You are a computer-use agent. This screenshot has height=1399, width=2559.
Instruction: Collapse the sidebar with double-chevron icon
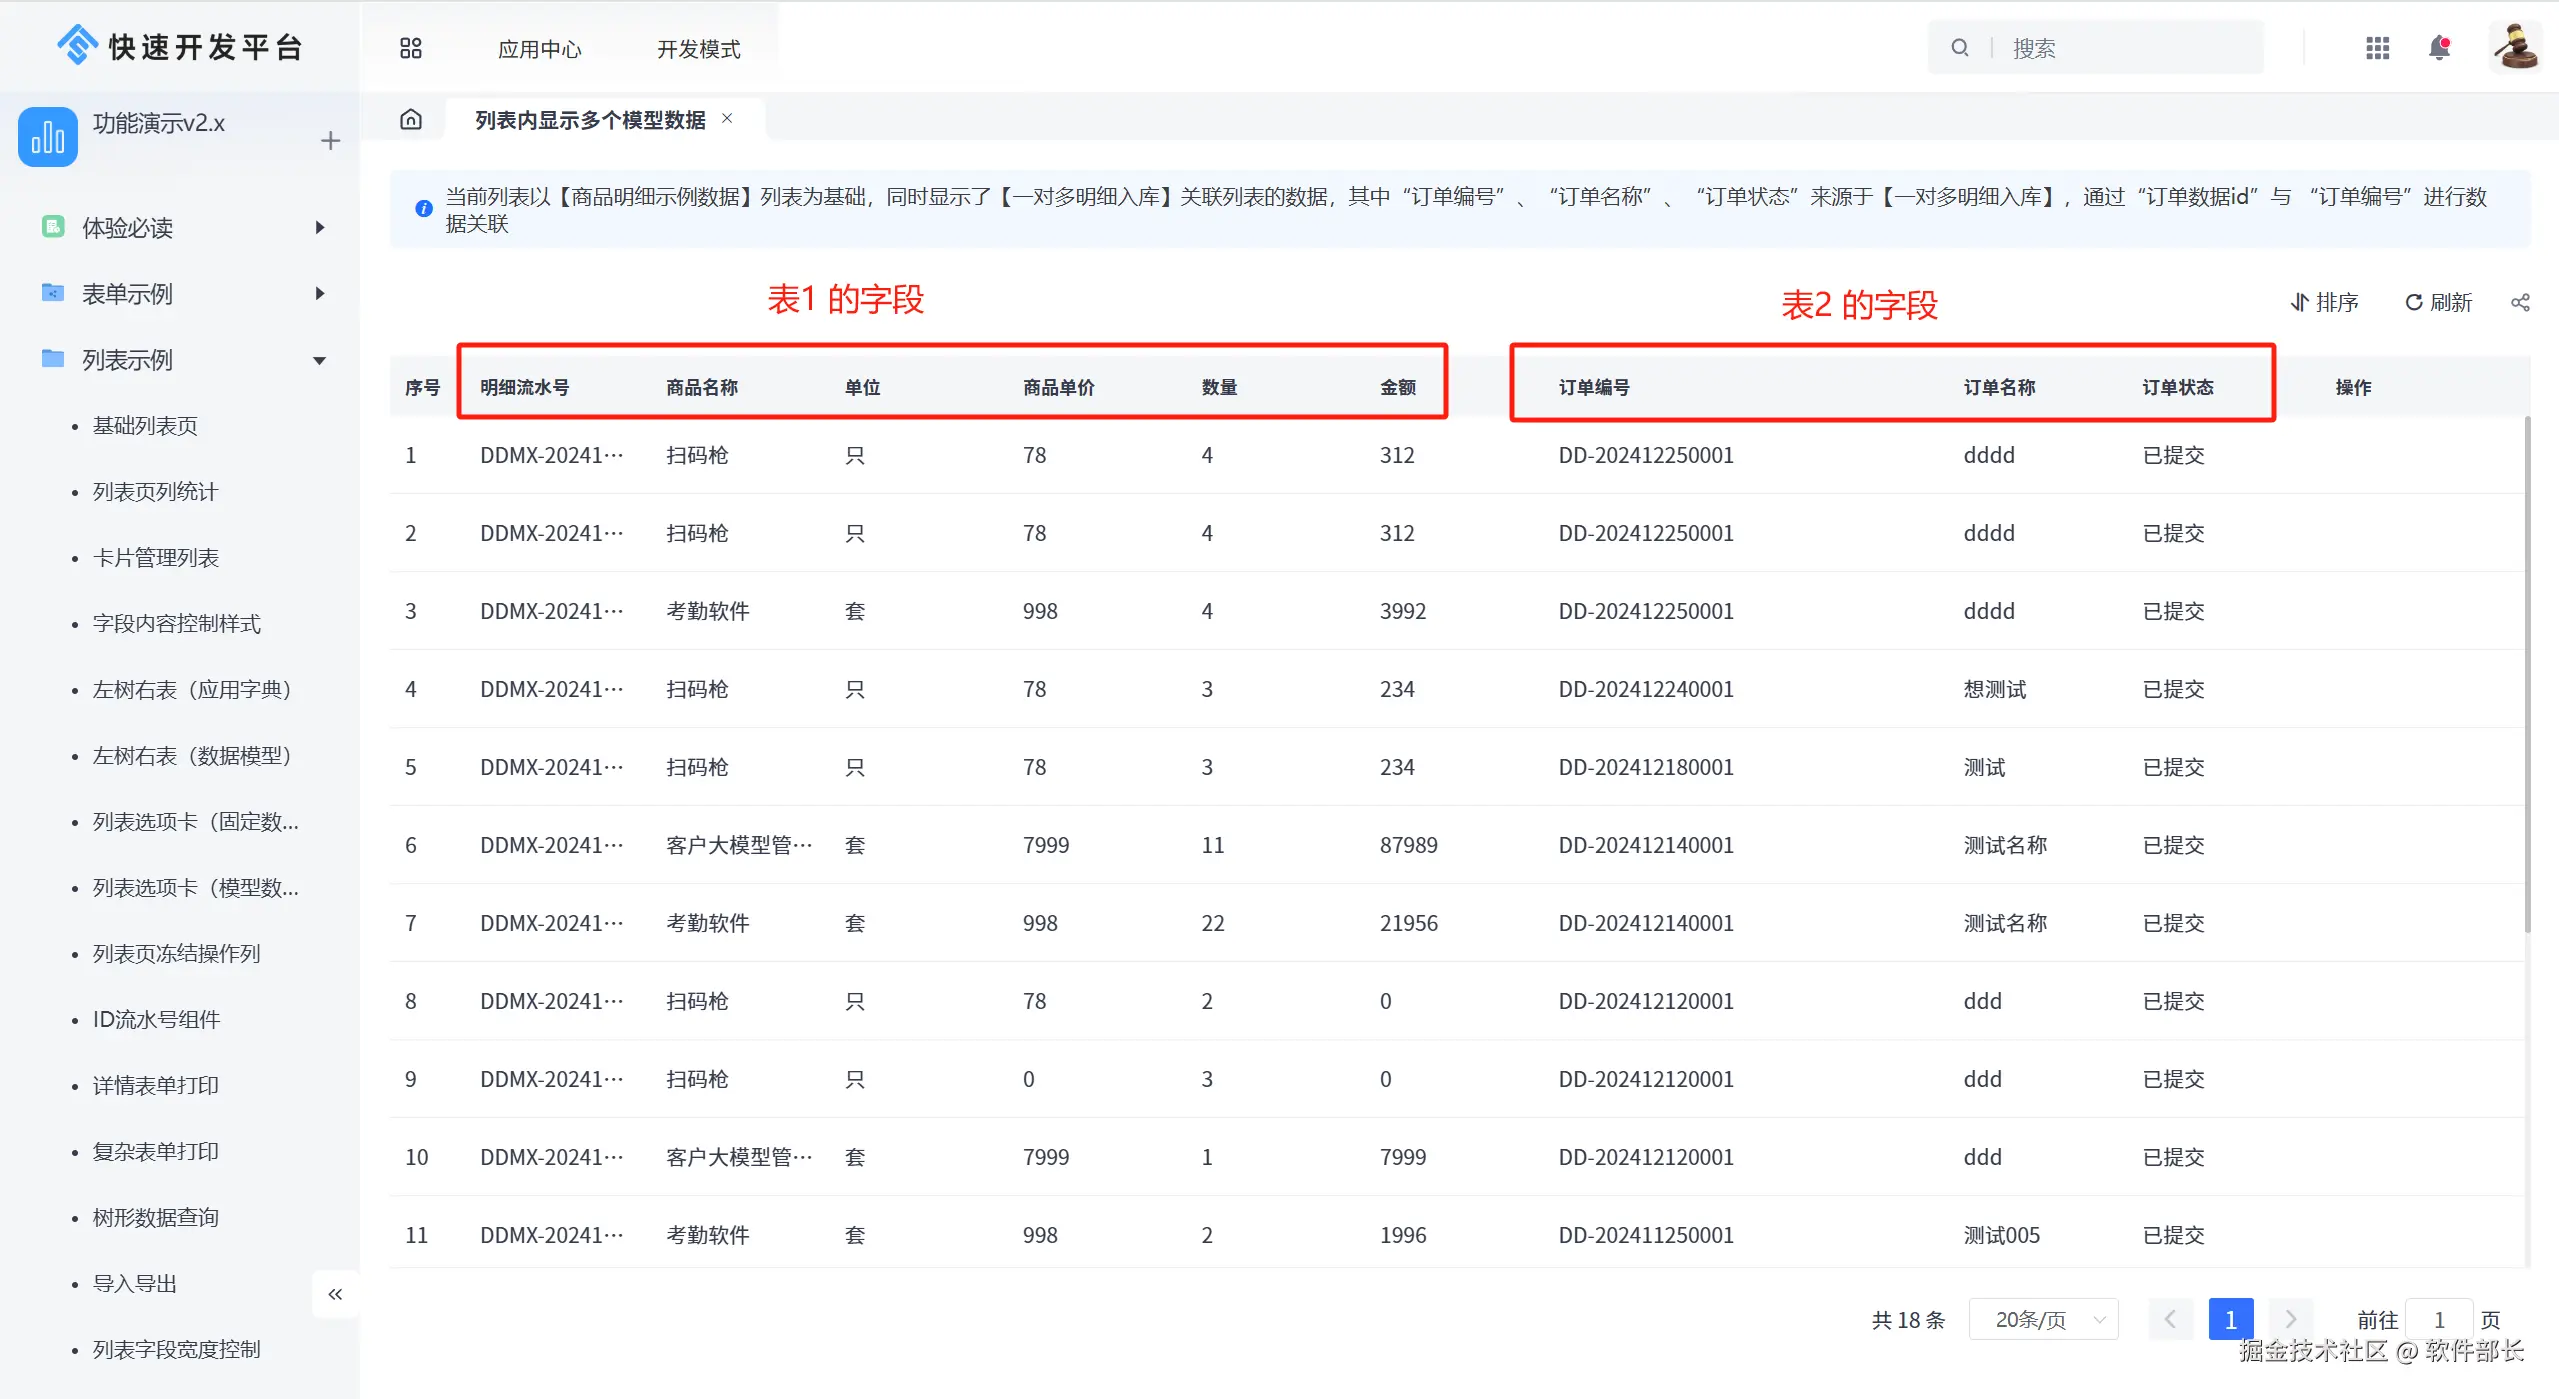(x=335, y=1294)
